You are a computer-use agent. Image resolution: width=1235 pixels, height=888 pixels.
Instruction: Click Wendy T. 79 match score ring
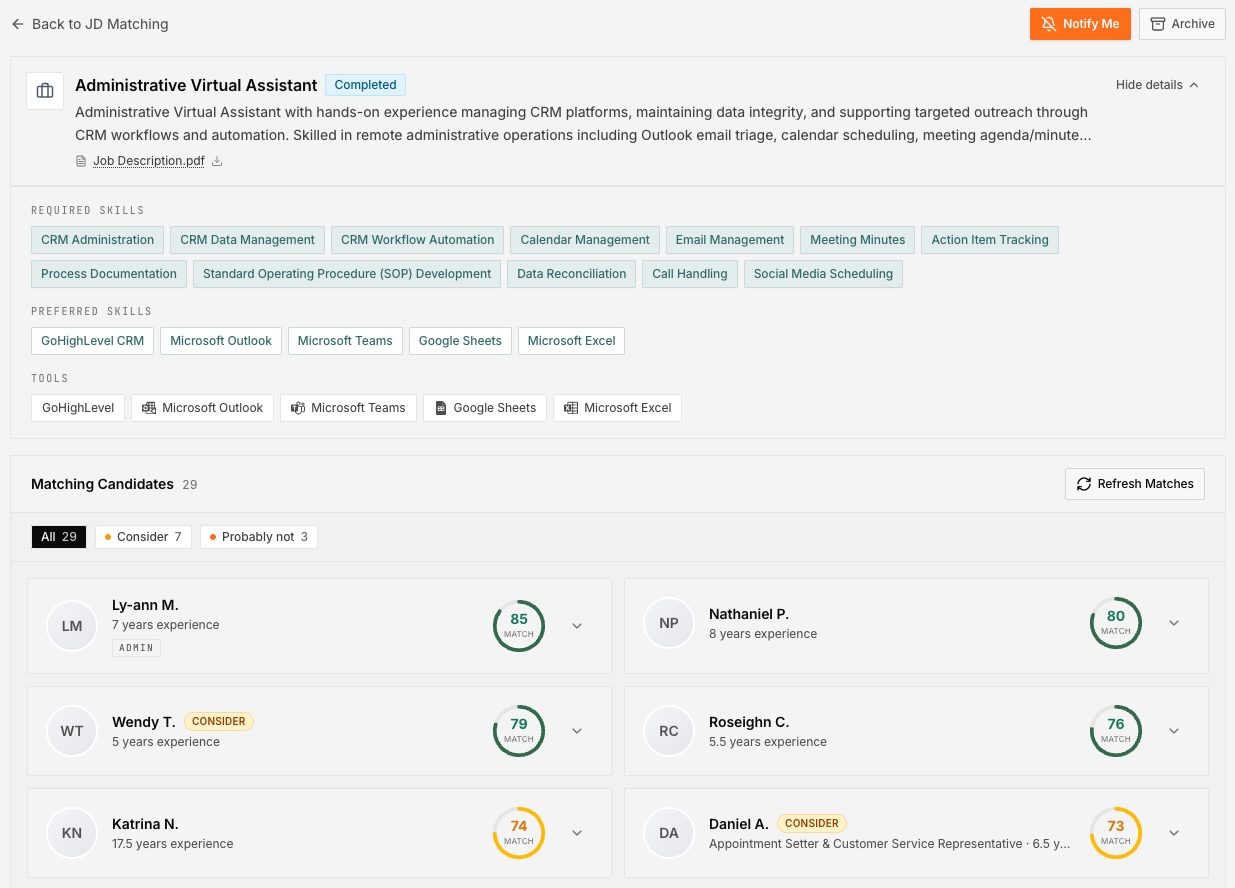click(x=519, y=731)
